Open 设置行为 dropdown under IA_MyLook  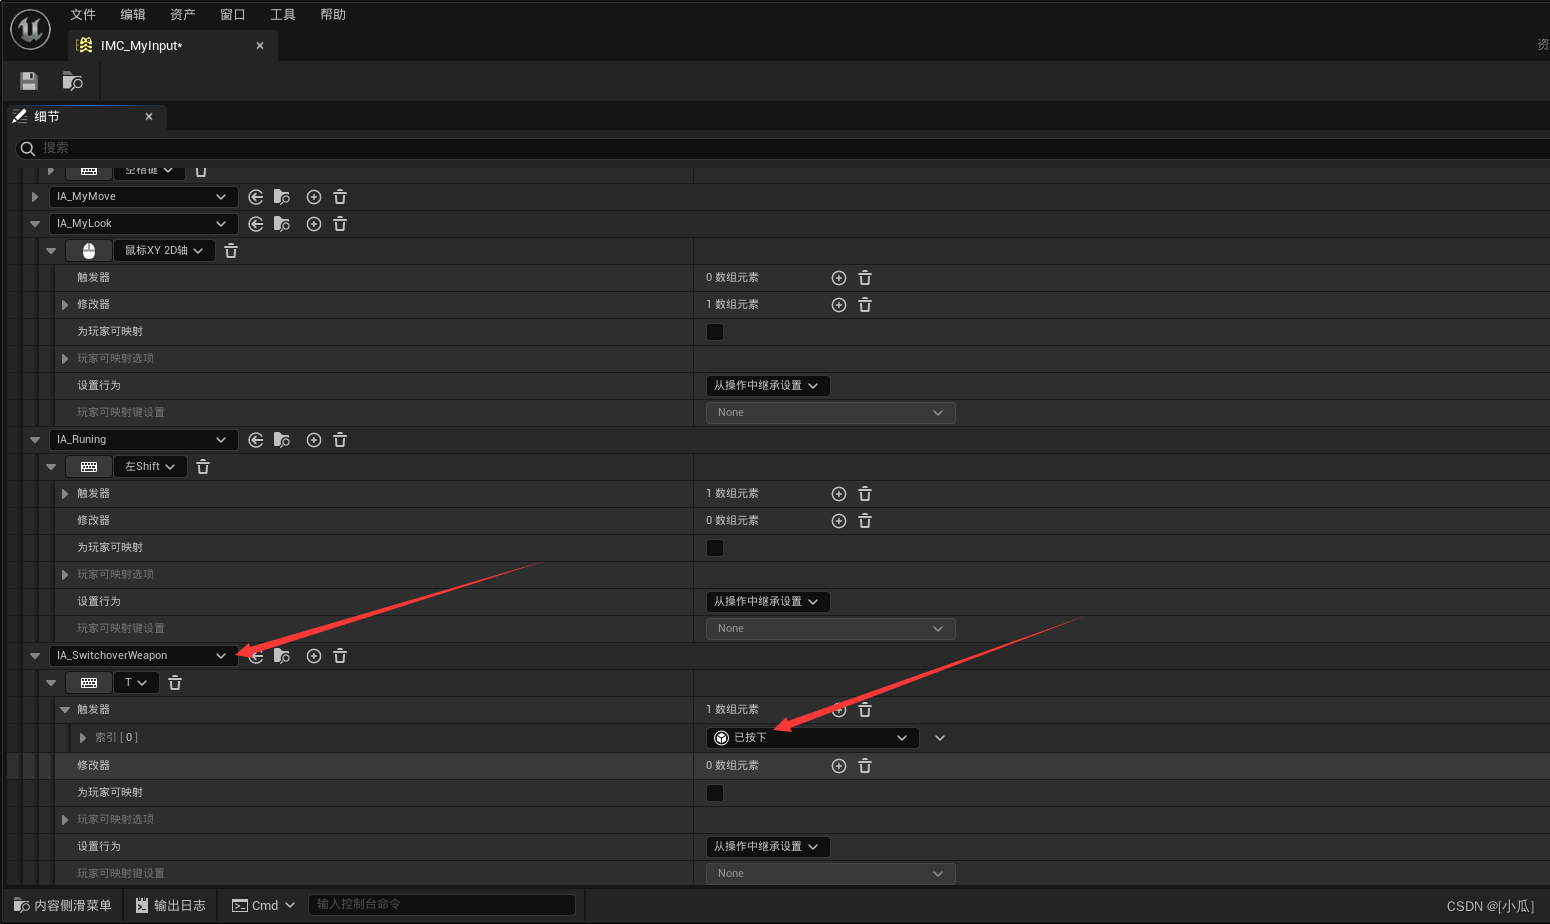coord(768,386)
